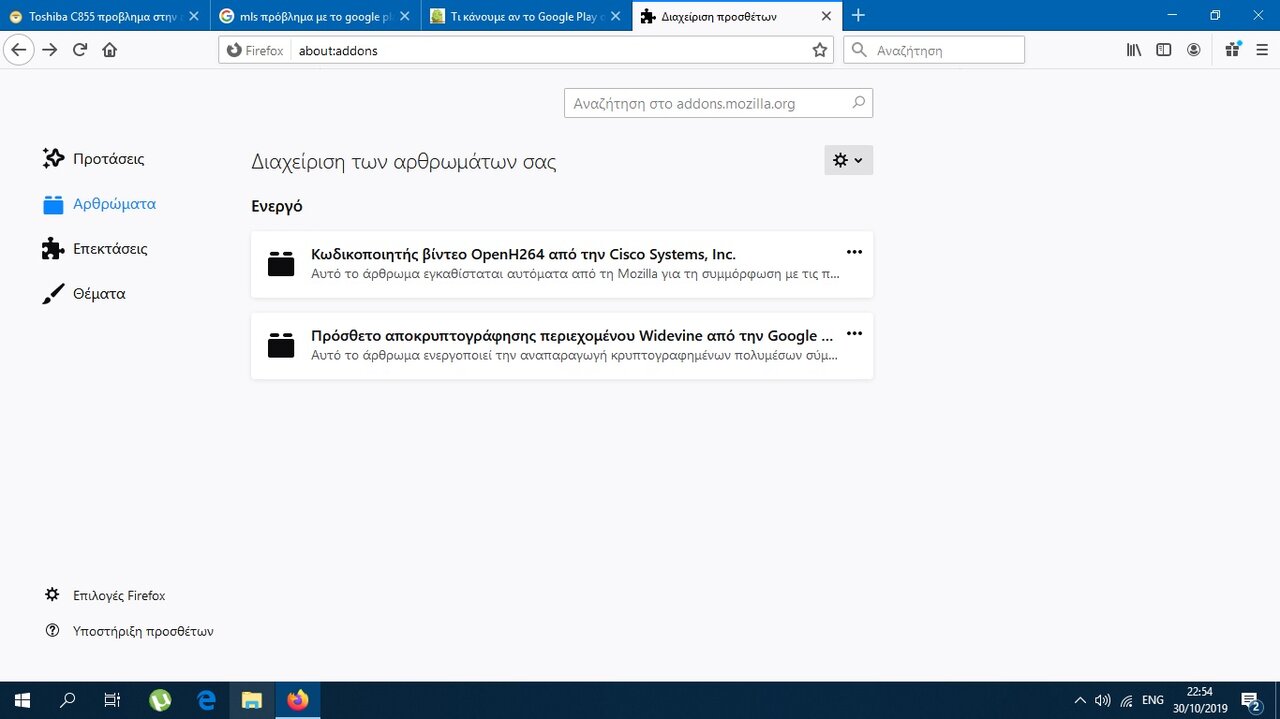Close the Διαχείριση προσθέτων tab
This screenshot has height=719, width=1280.
point(825,16)
